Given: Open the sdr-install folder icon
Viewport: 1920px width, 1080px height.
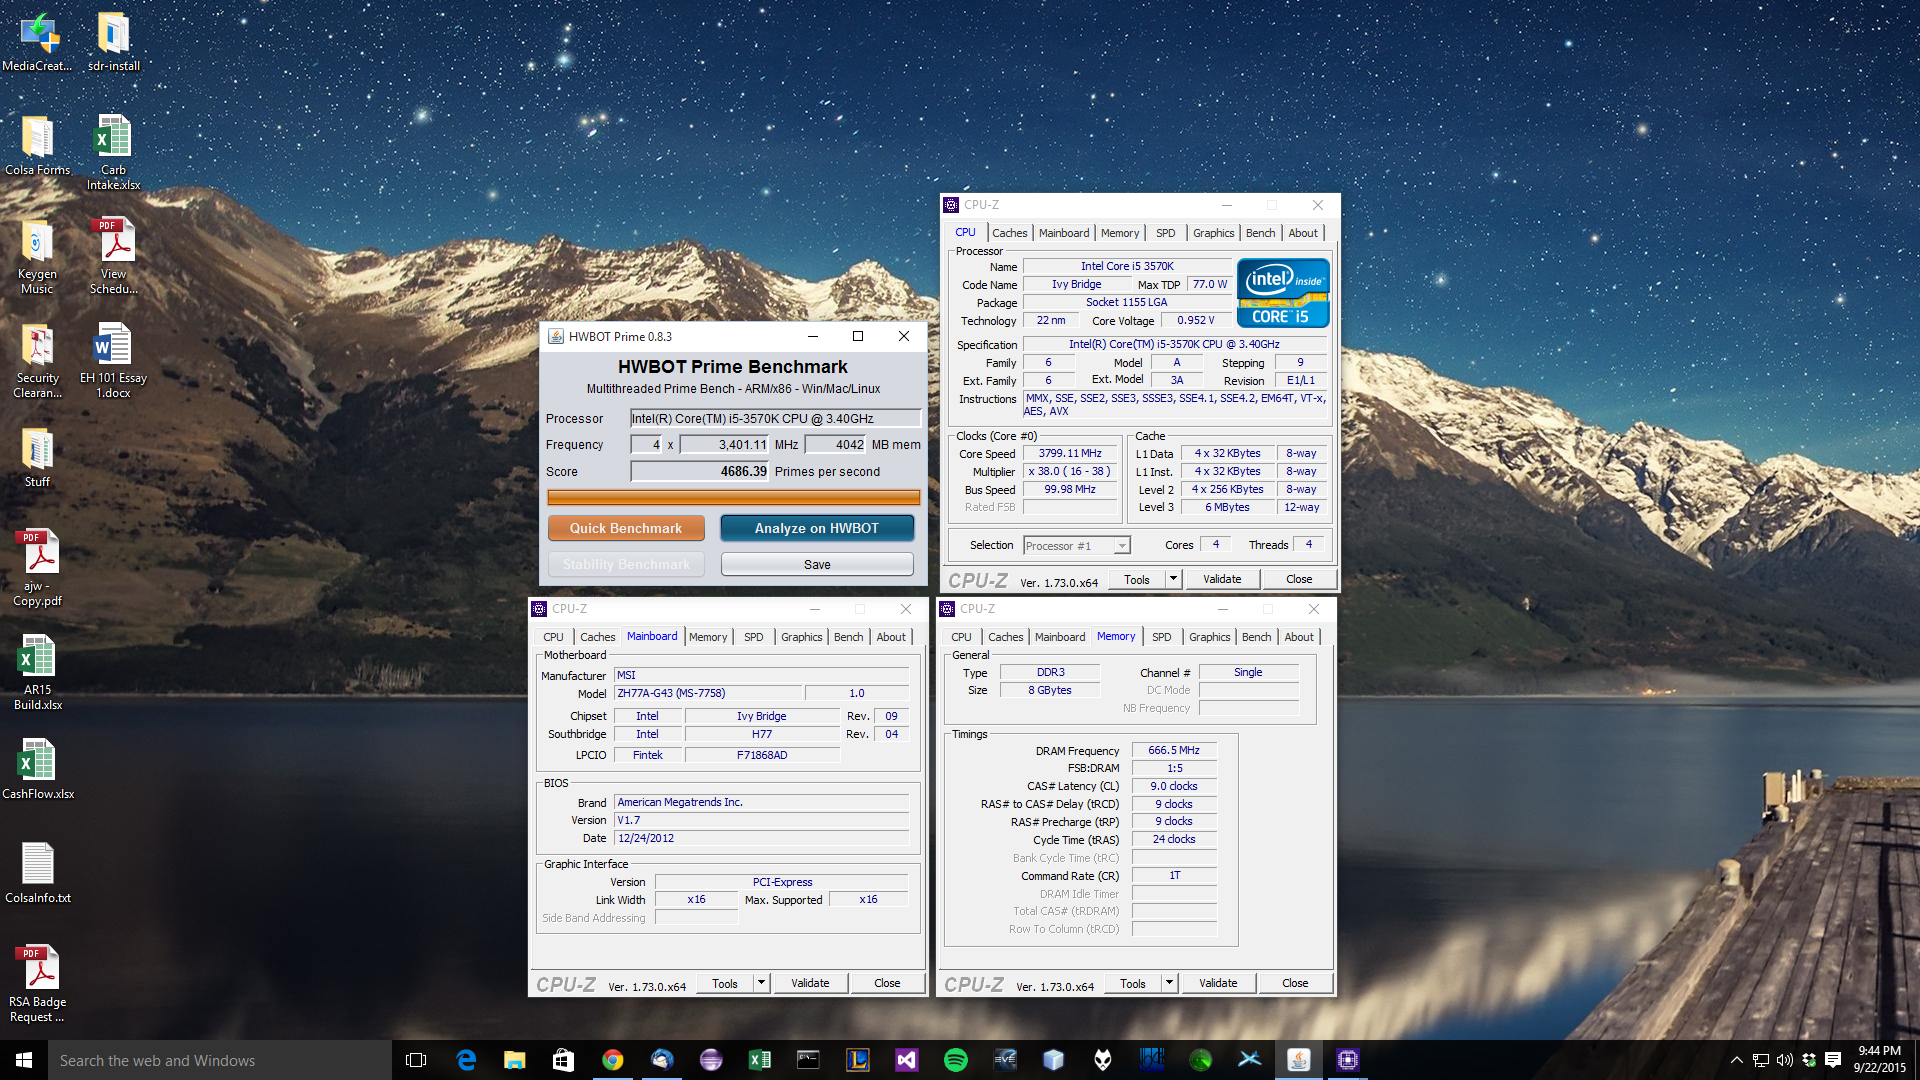Looking at the screenshot, I should pos(113,42).
